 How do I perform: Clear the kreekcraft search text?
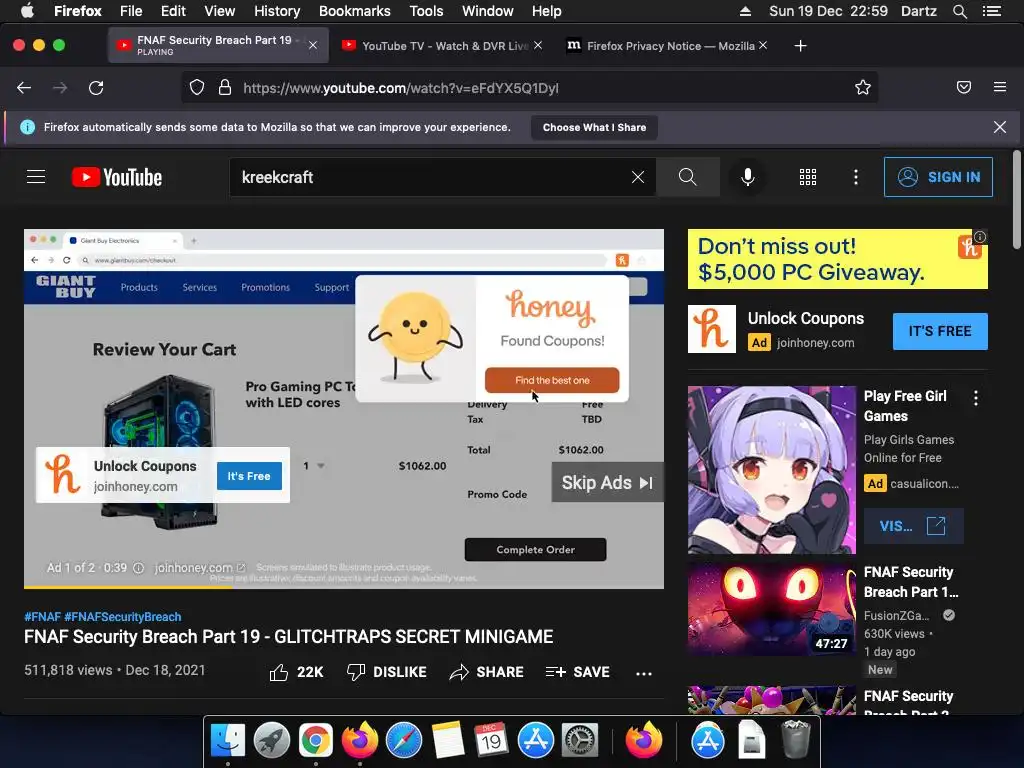click(638, 177)
